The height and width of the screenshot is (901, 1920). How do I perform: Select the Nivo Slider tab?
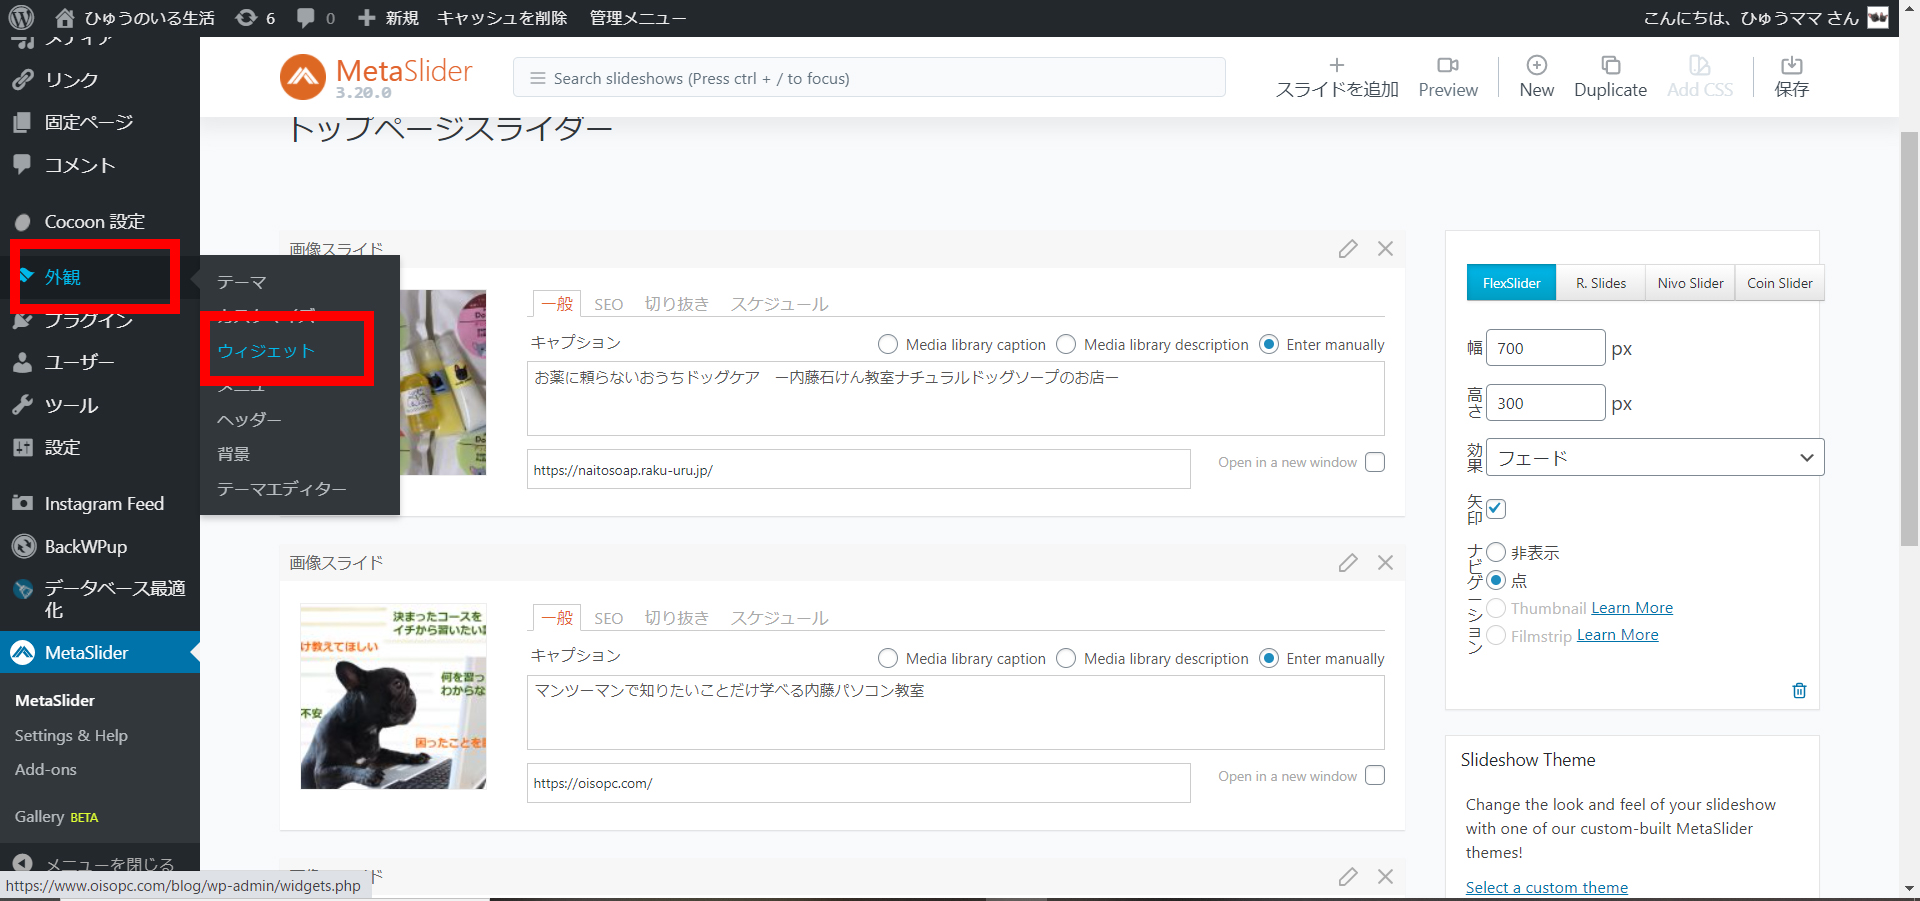click(1690, 283)
